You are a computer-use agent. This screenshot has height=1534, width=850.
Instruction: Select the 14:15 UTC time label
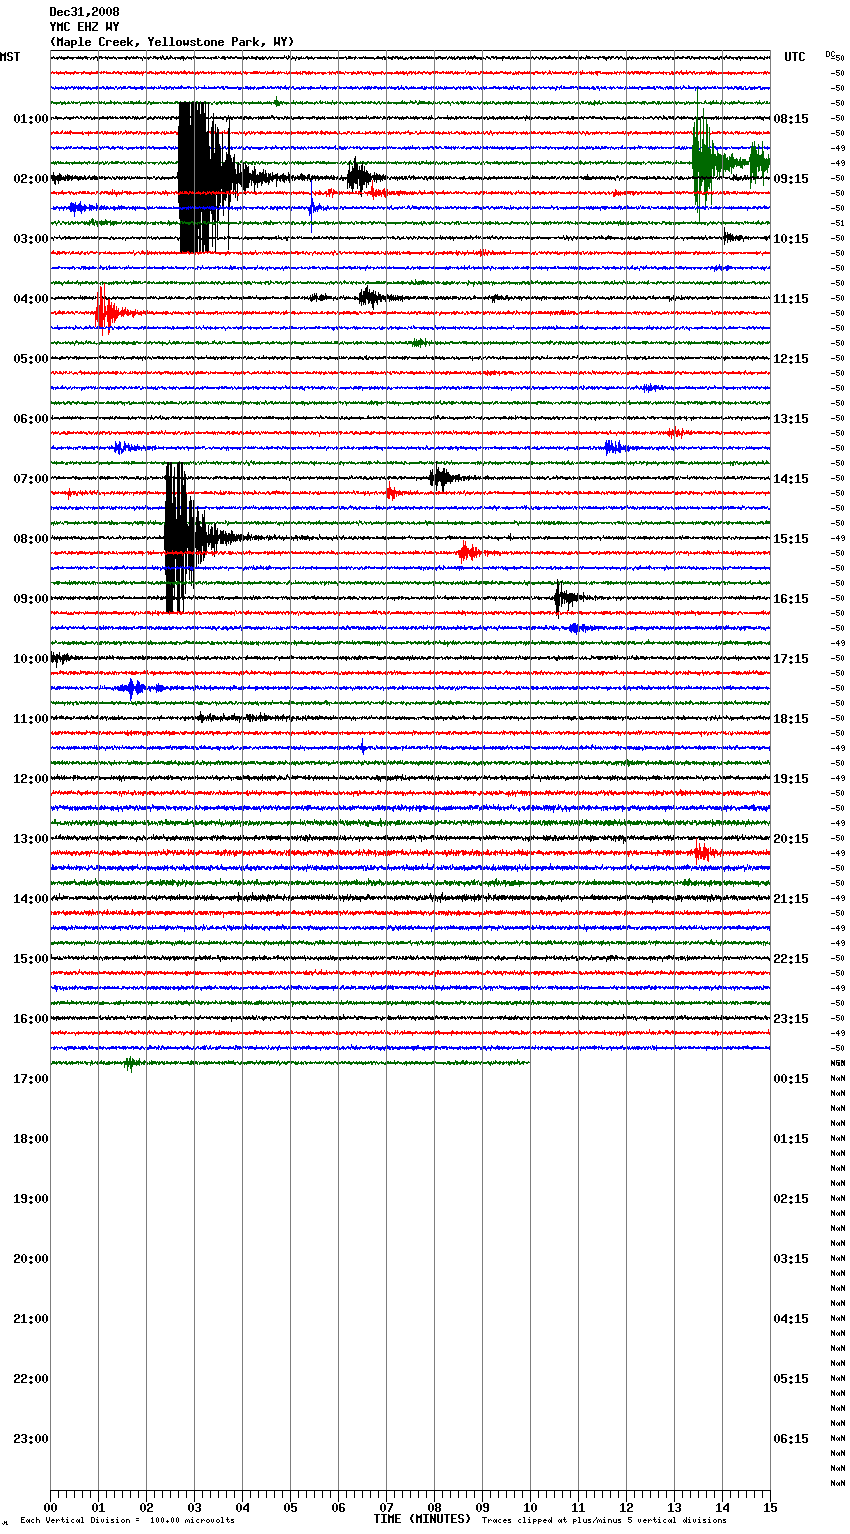[791, 479]
